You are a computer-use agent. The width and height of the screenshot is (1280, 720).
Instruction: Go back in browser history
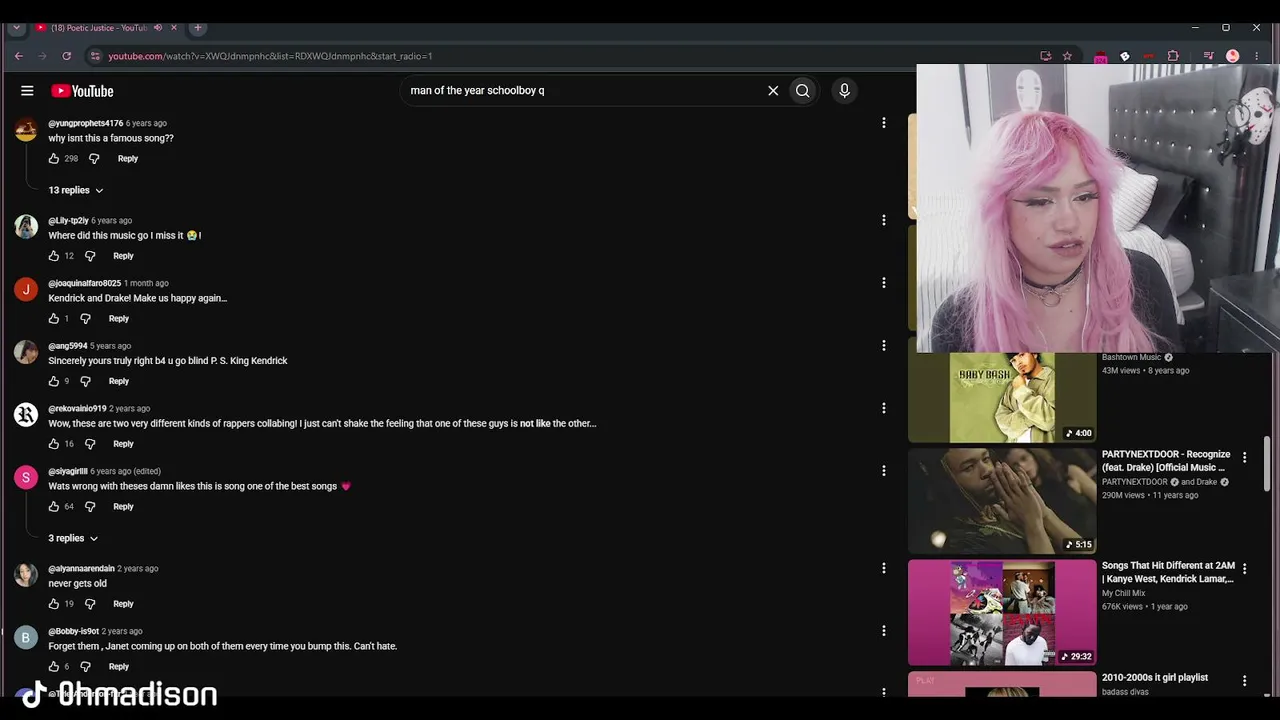pos(18,56)
